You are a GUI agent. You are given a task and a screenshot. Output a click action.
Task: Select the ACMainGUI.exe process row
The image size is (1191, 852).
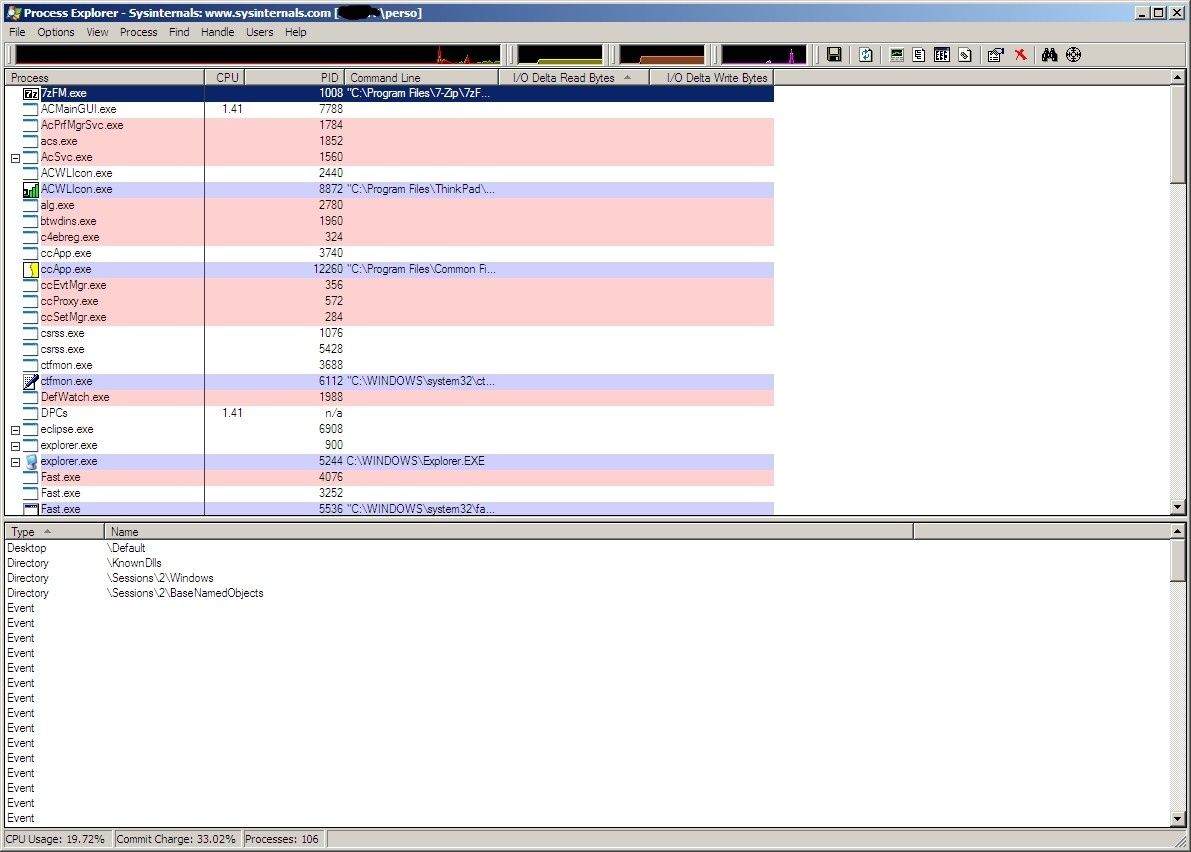[x=390, y=109]
